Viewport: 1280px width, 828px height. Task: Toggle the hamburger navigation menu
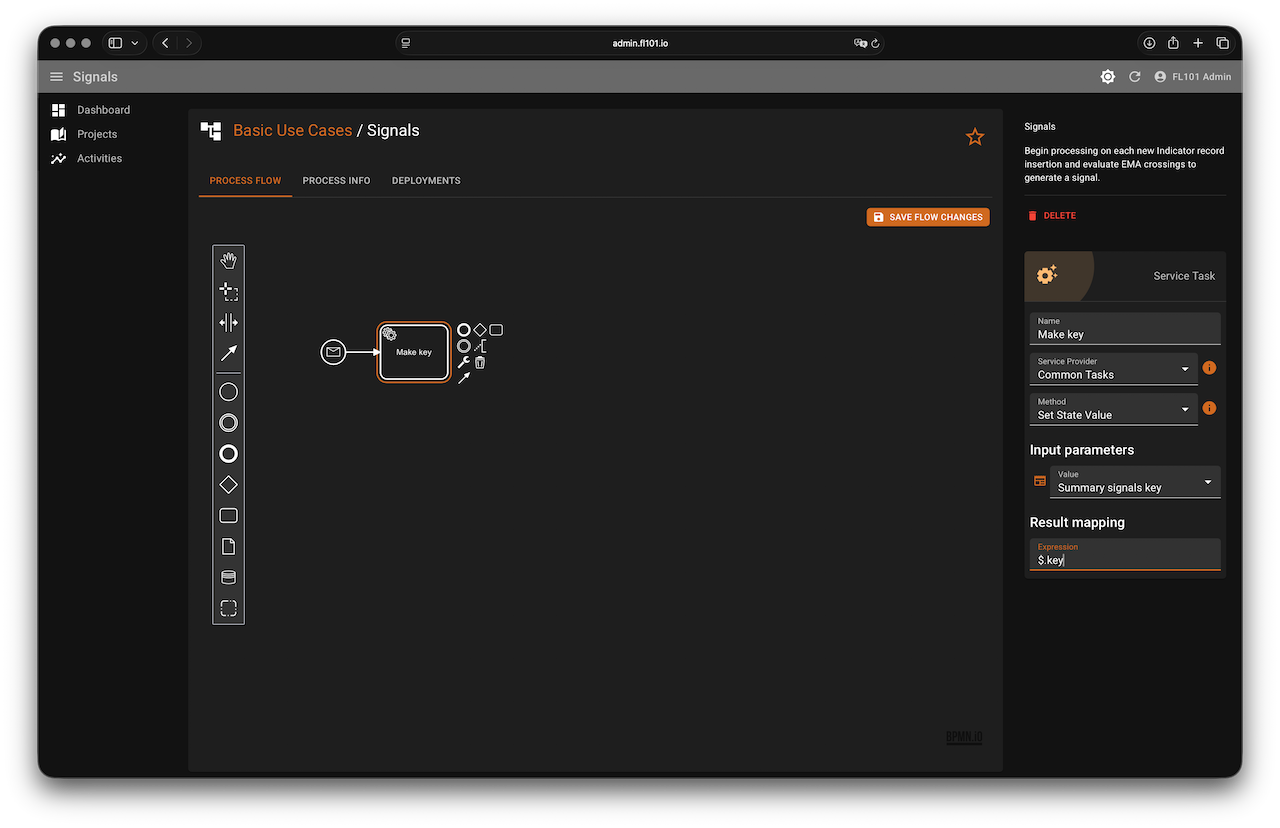(56, 77)
